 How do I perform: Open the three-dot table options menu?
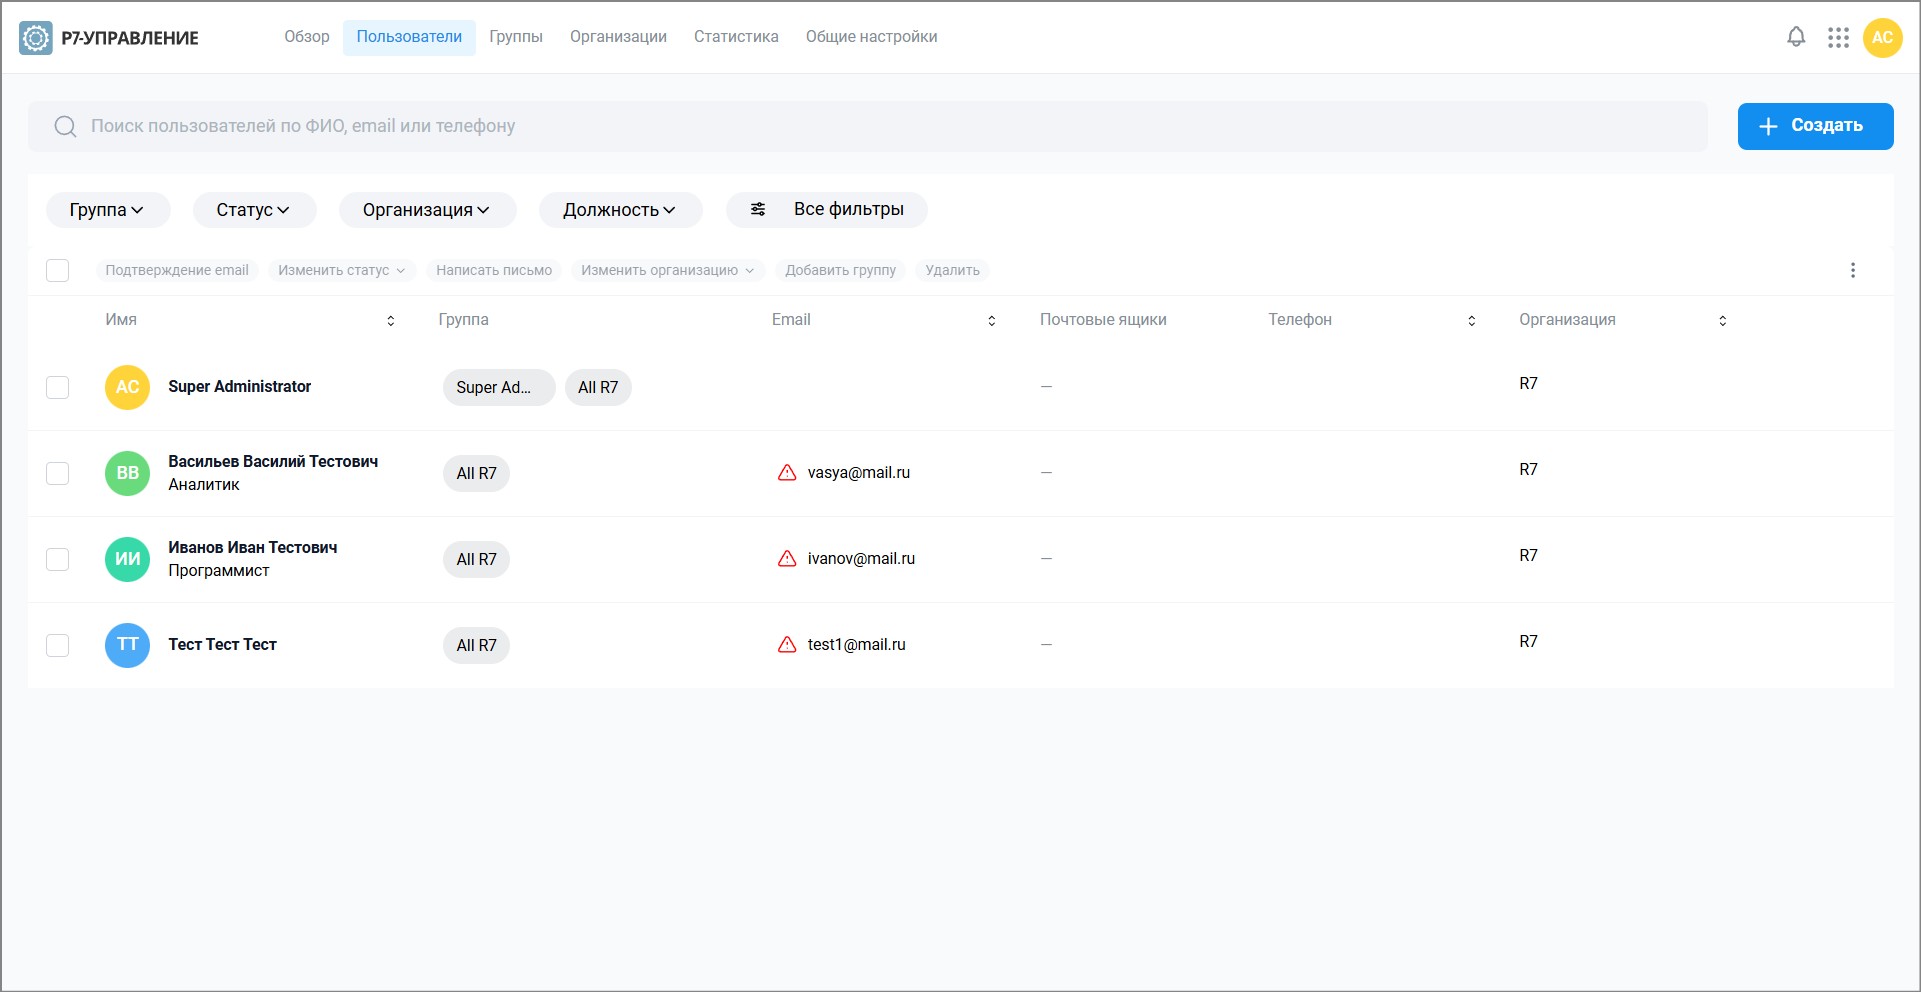click(x=1852, y=270)
